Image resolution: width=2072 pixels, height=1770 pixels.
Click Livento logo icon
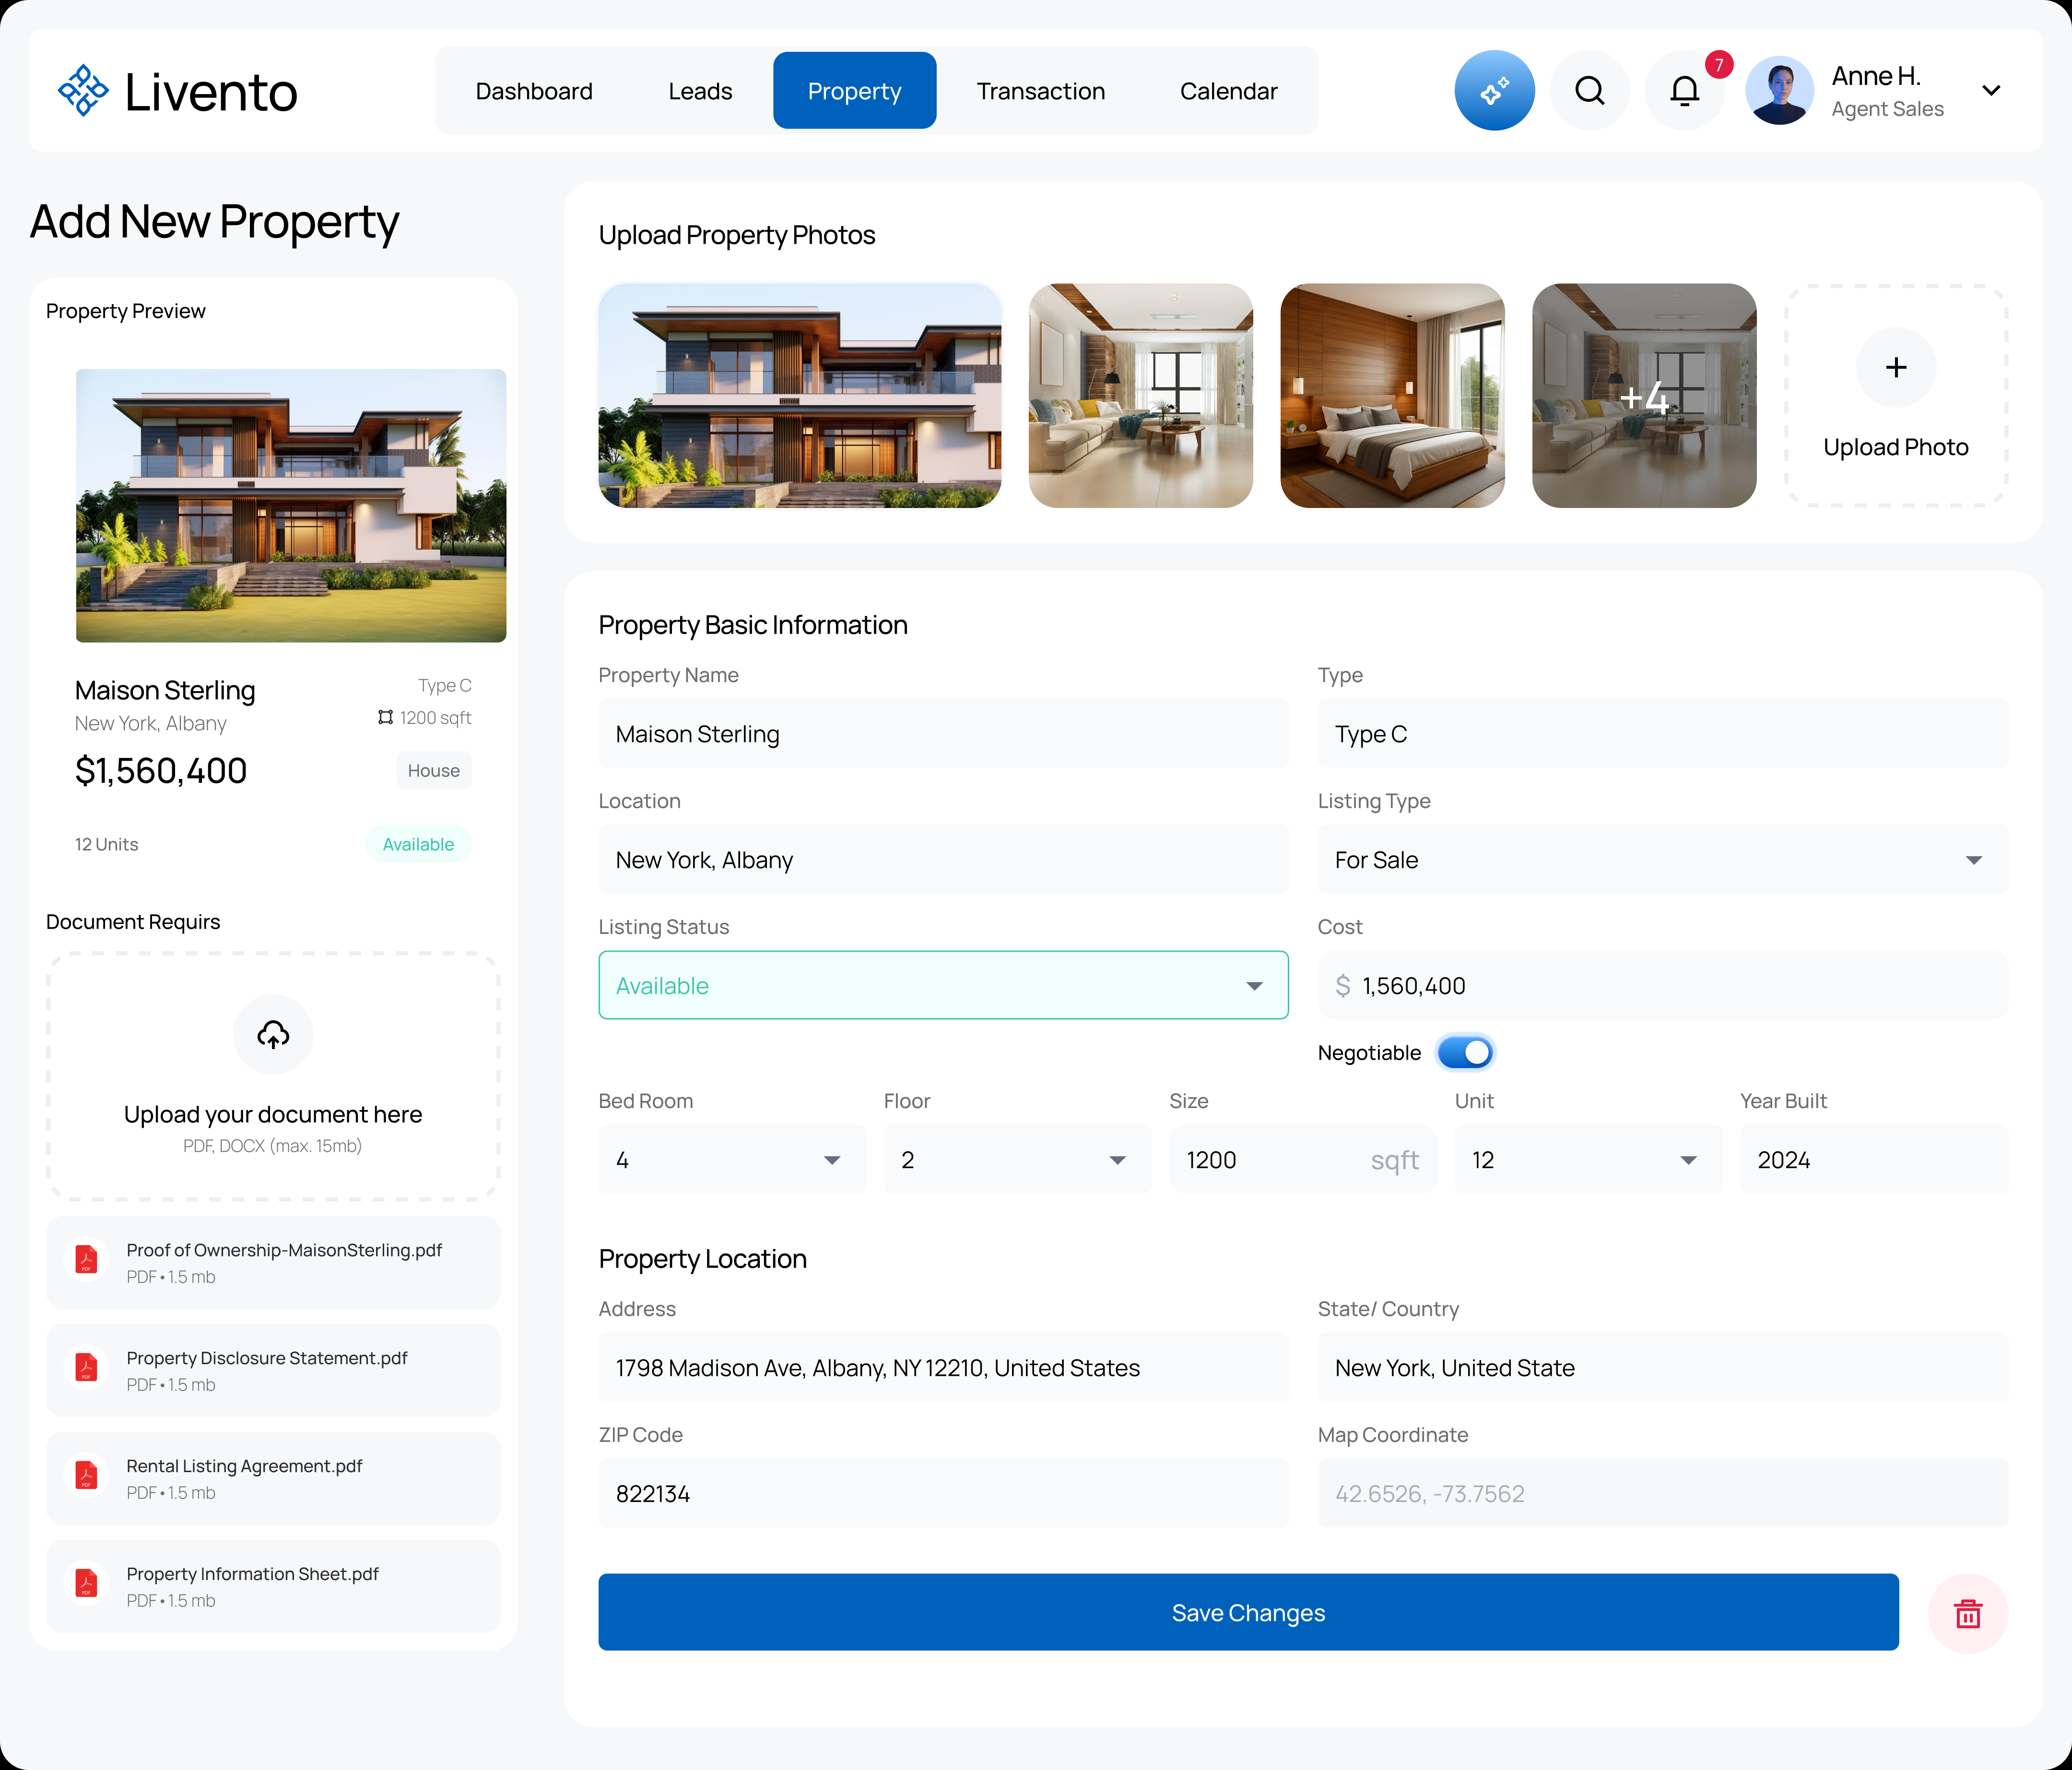83,91
